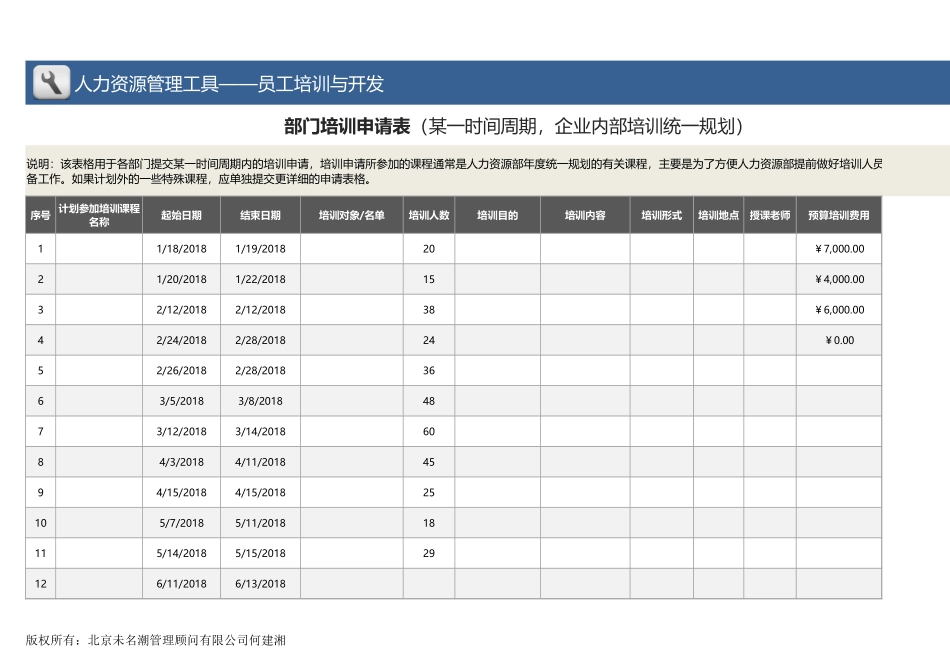Click start date cell 5/7/2018
This screenshot has width=950, height=672.
[181, 523]
